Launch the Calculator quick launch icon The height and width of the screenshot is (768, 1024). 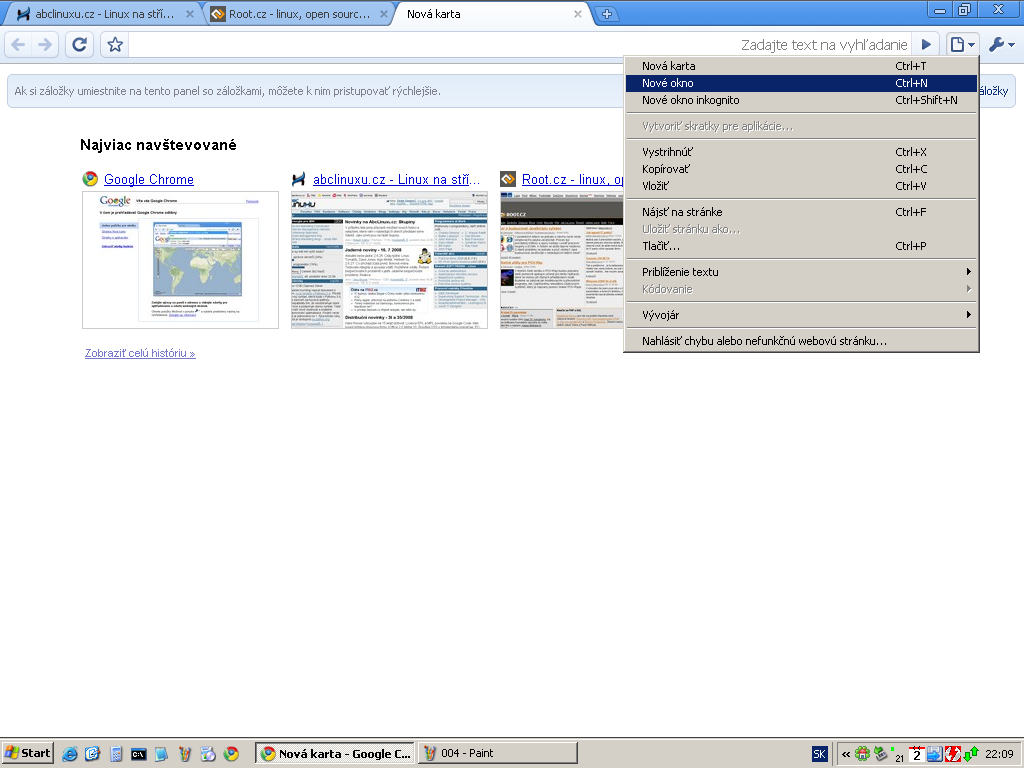click(x=116, y=754)
